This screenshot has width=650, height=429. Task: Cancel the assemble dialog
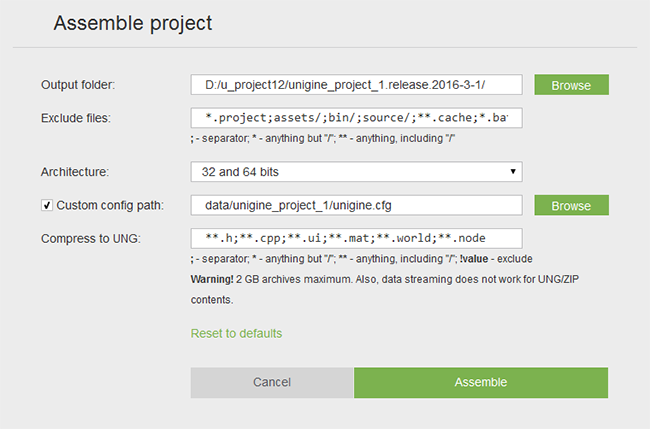pos(272,382)
